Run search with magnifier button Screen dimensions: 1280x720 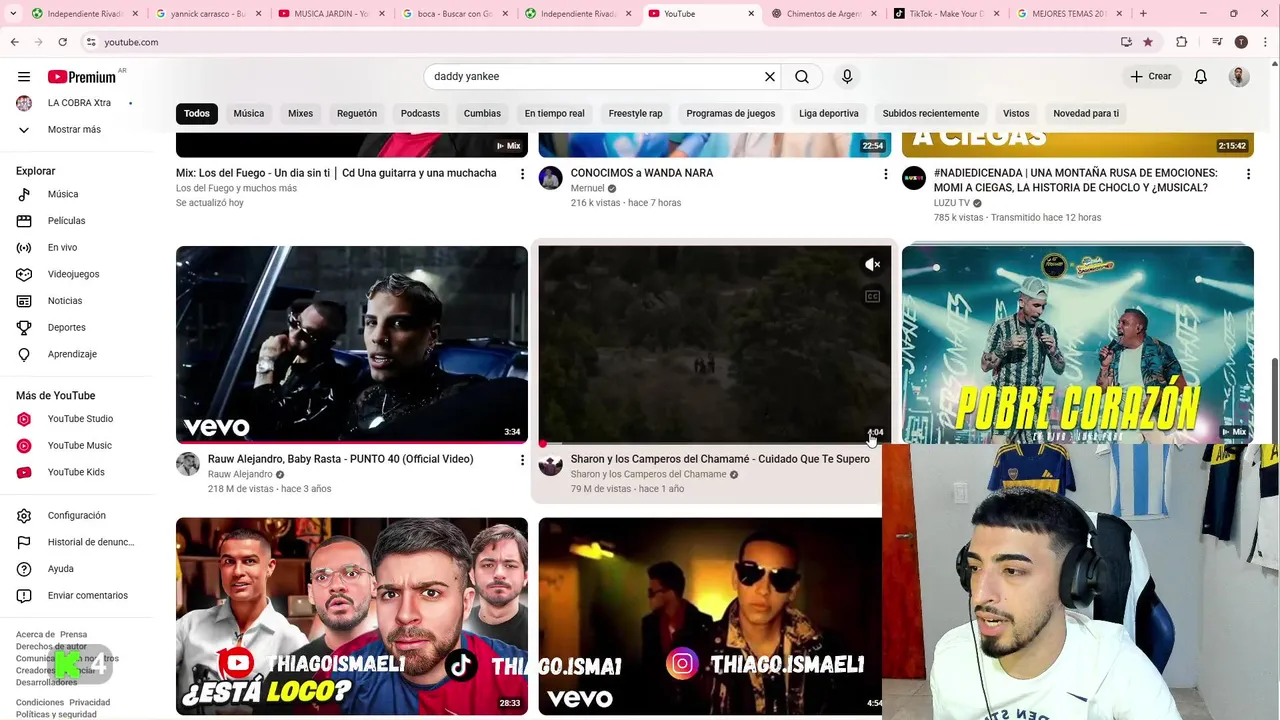coord(802,77)
